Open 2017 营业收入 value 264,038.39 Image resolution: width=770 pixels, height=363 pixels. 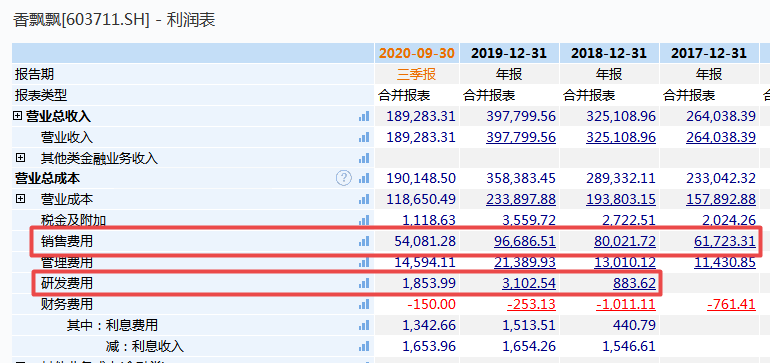click(x=721, y=138)
